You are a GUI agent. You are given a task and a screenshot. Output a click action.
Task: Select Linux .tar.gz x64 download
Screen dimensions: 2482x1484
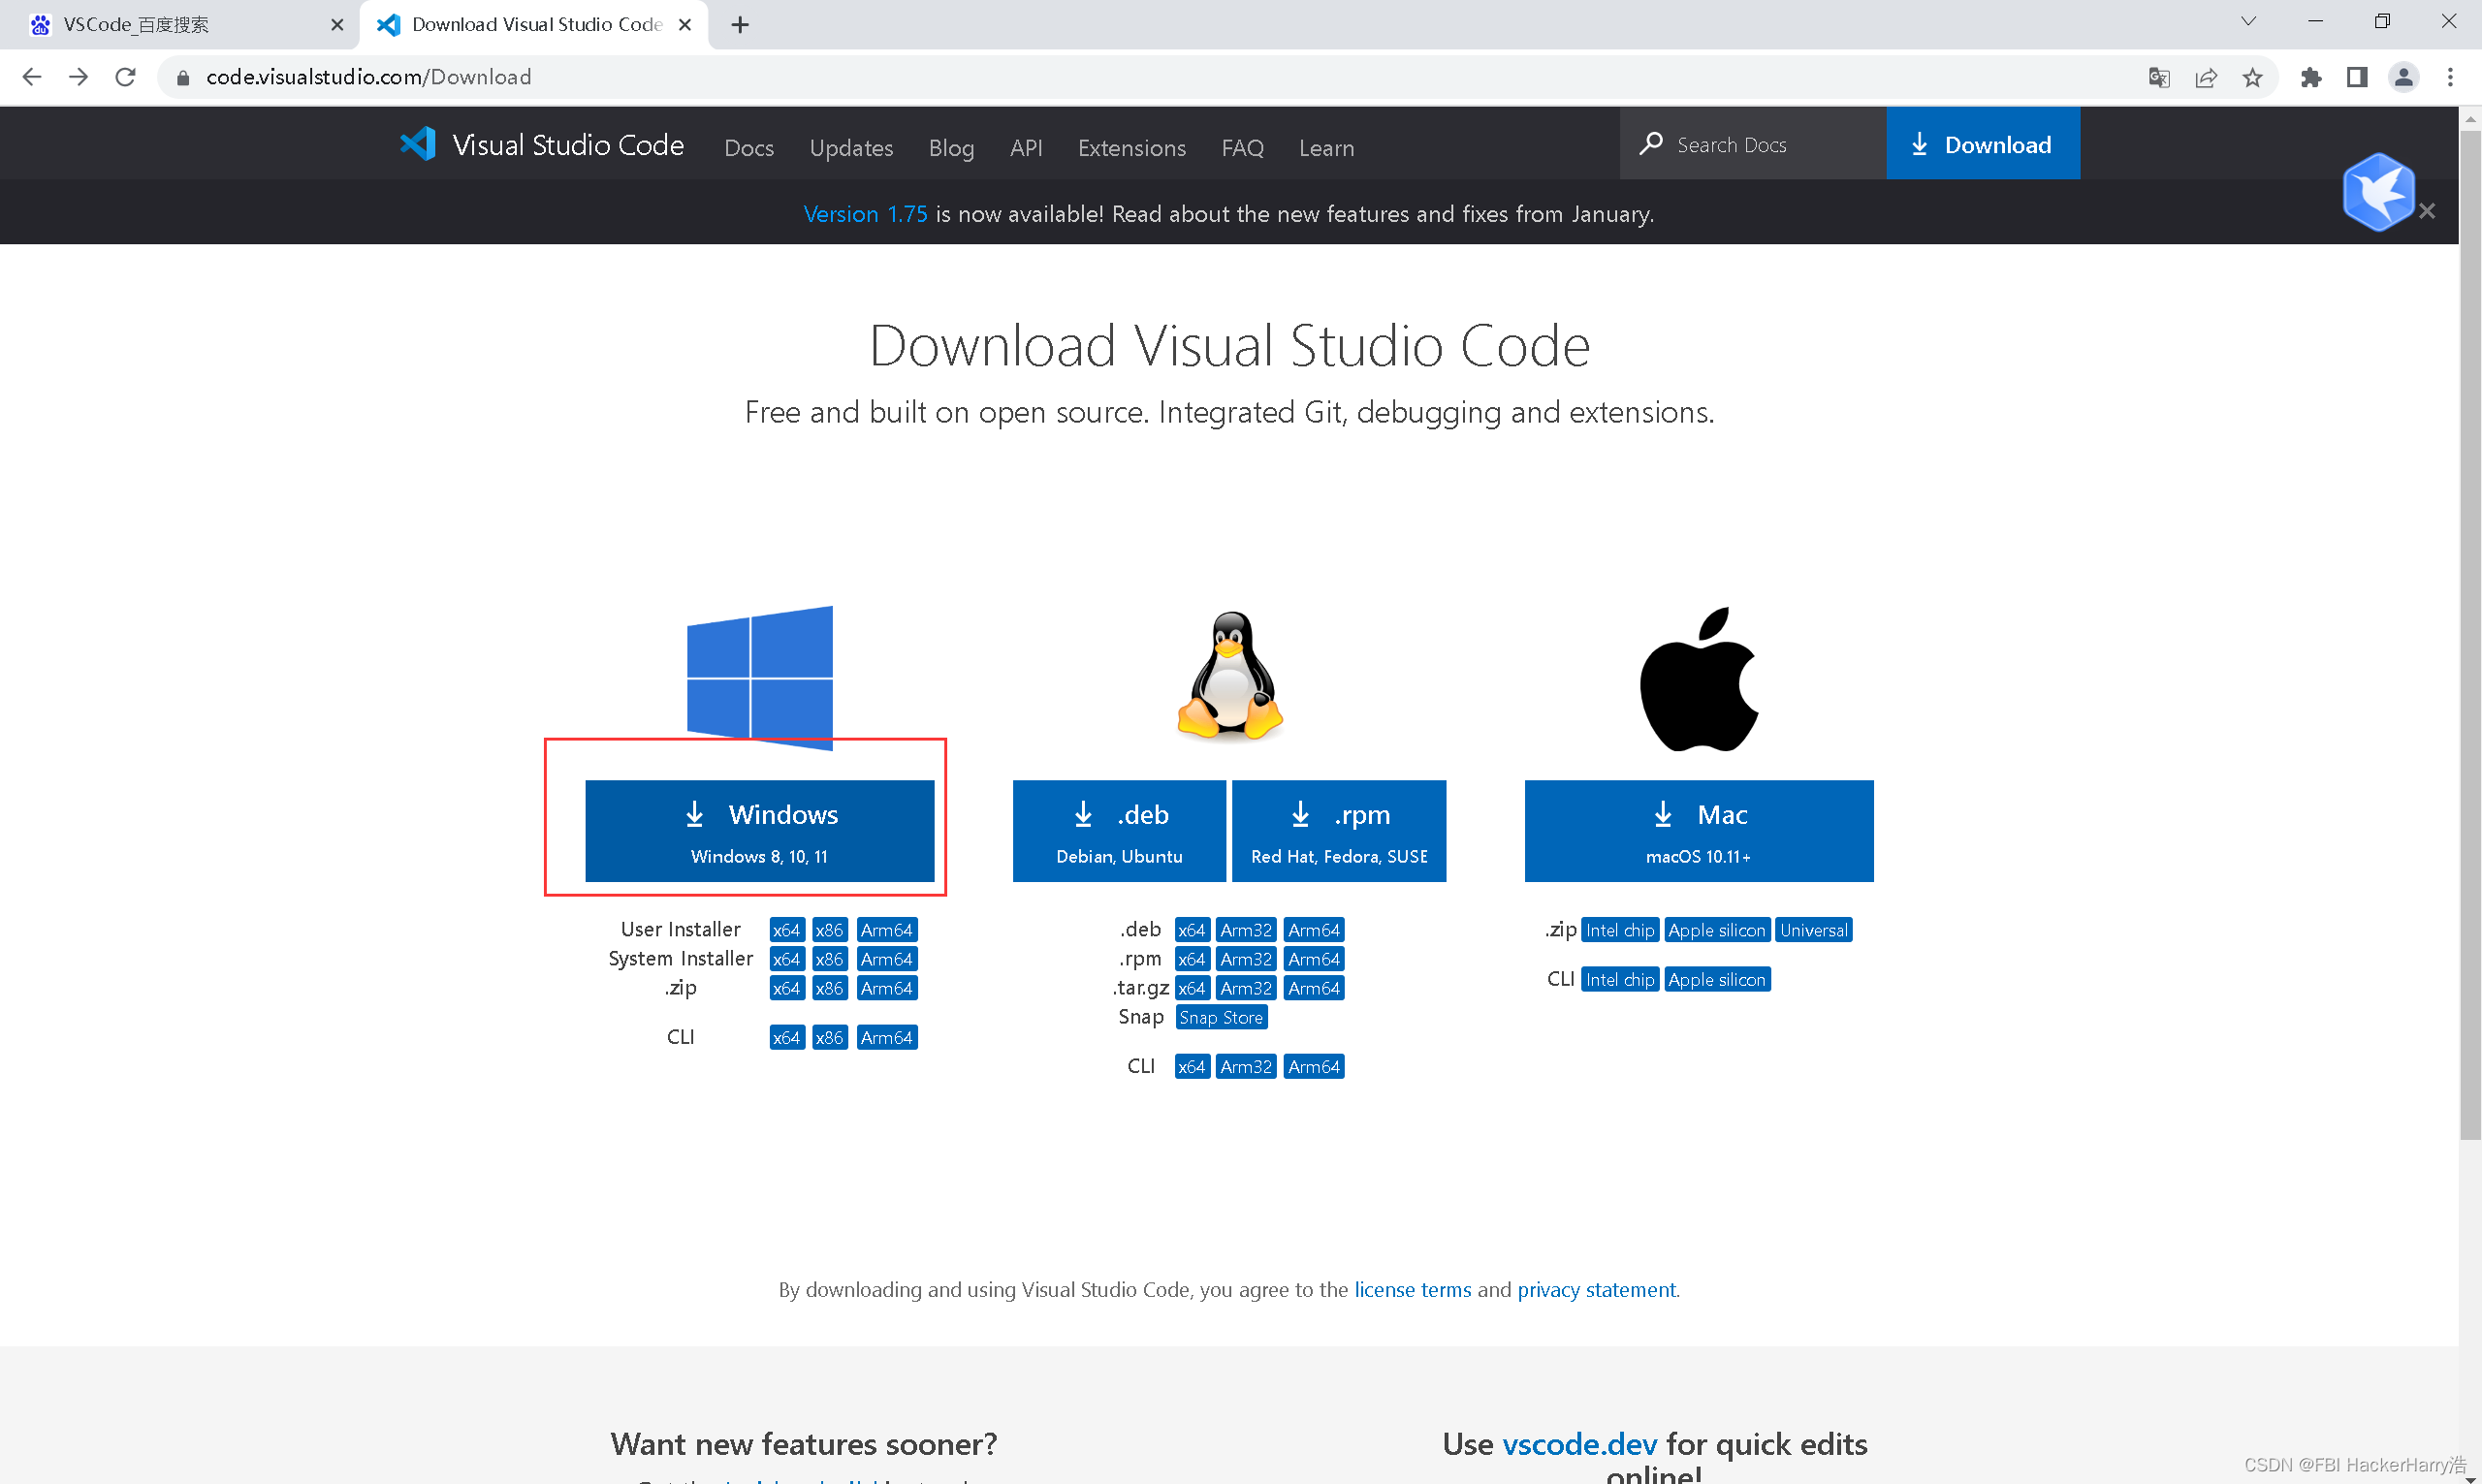1191,988
